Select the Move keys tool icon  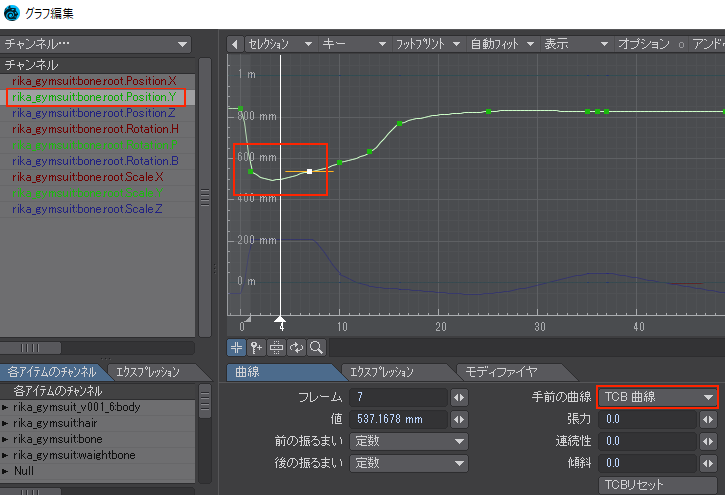click(236, 348)
